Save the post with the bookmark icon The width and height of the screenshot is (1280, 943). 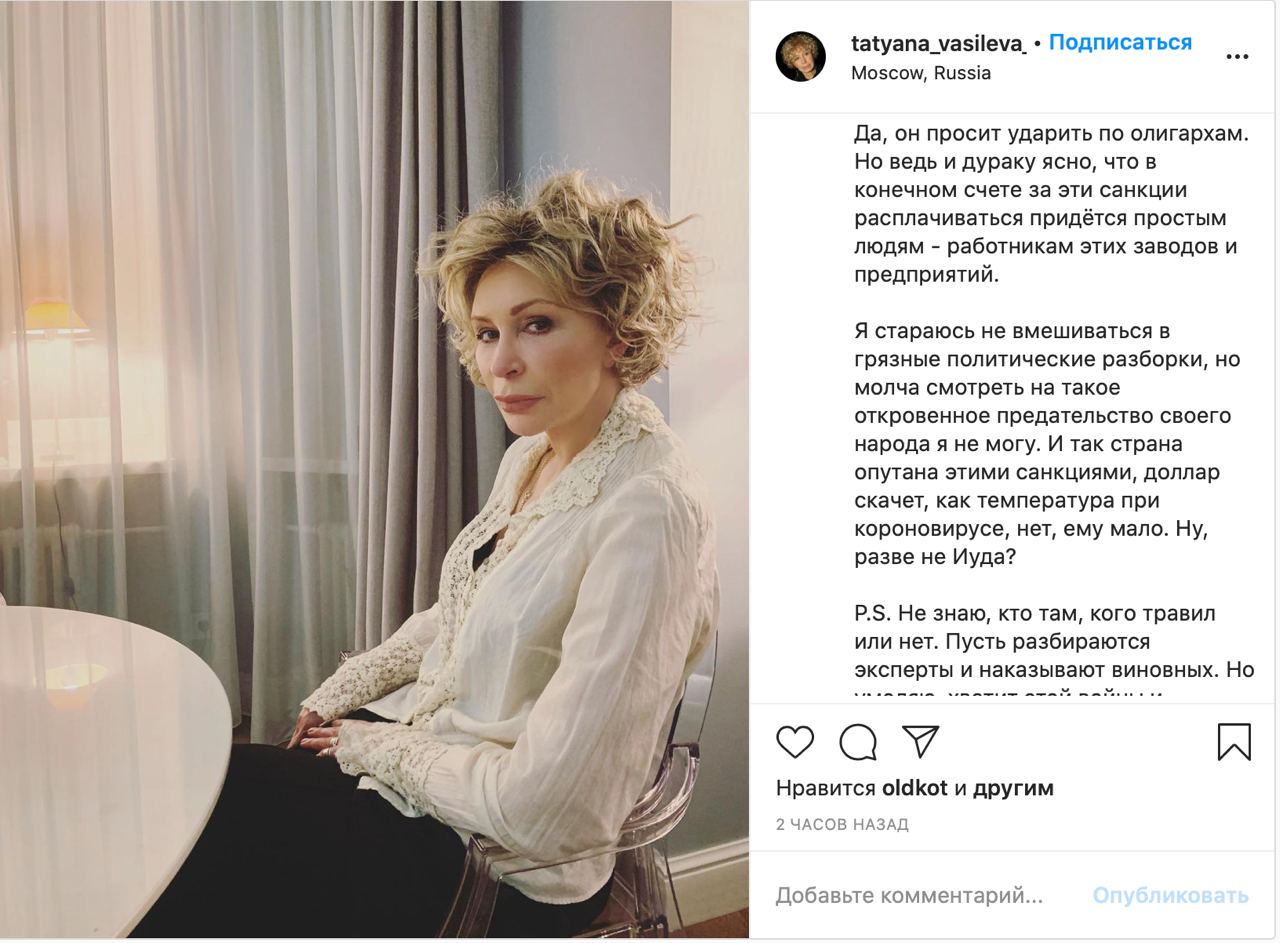point(1234,742)
